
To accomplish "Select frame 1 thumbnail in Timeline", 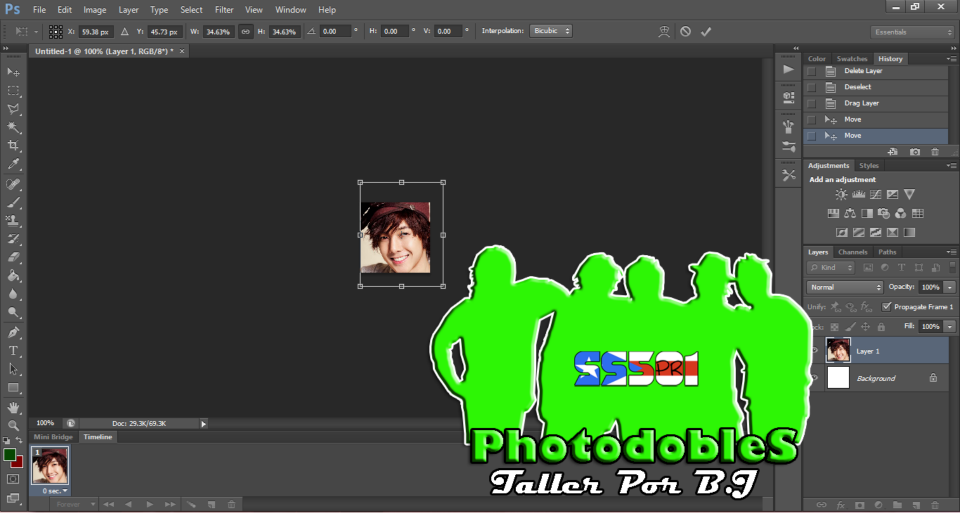I will point(50,466).
